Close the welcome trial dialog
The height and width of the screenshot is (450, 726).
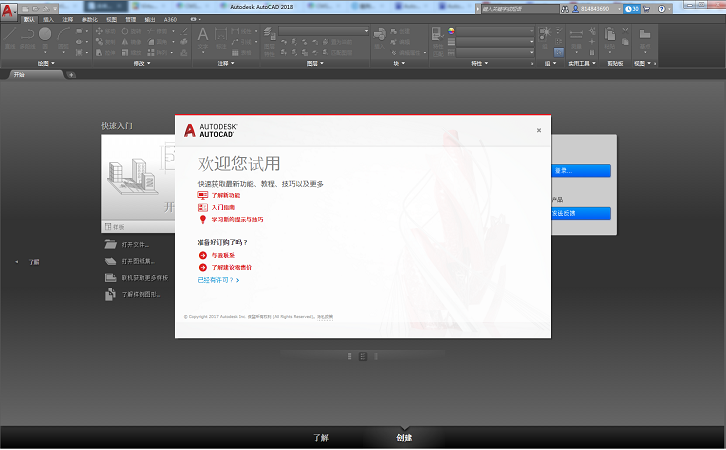pos(538,130)
